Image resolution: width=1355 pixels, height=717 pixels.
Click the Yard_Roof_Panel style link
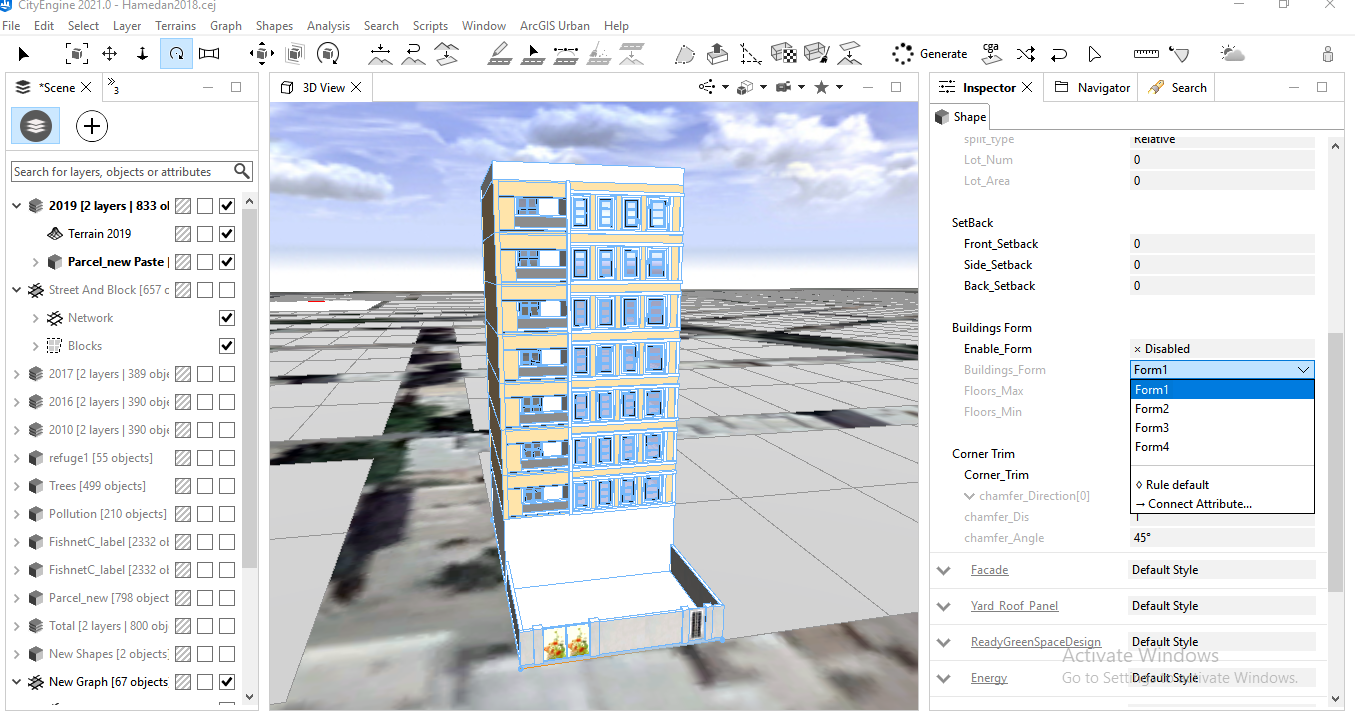point(1014,606)
